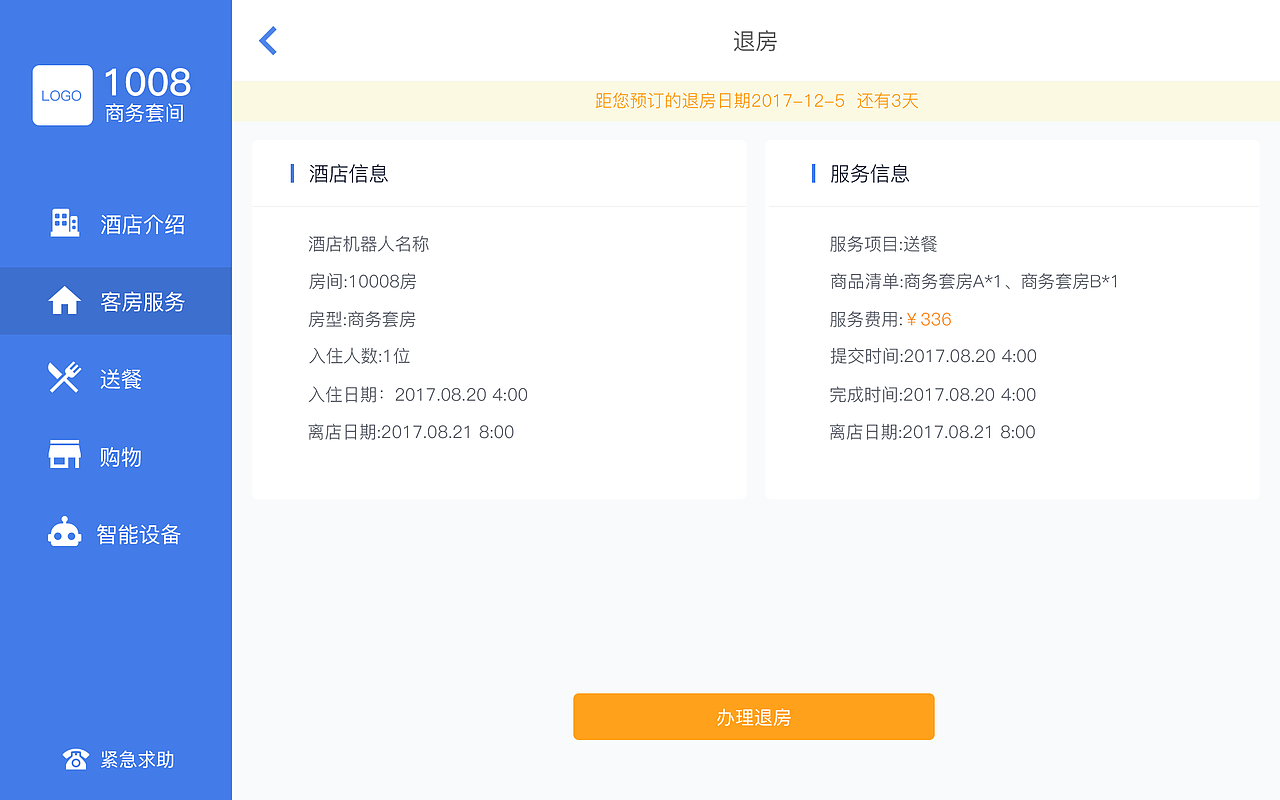
Task: Click 离店日期 in hotel info card
Action: [x=411, y=432]
